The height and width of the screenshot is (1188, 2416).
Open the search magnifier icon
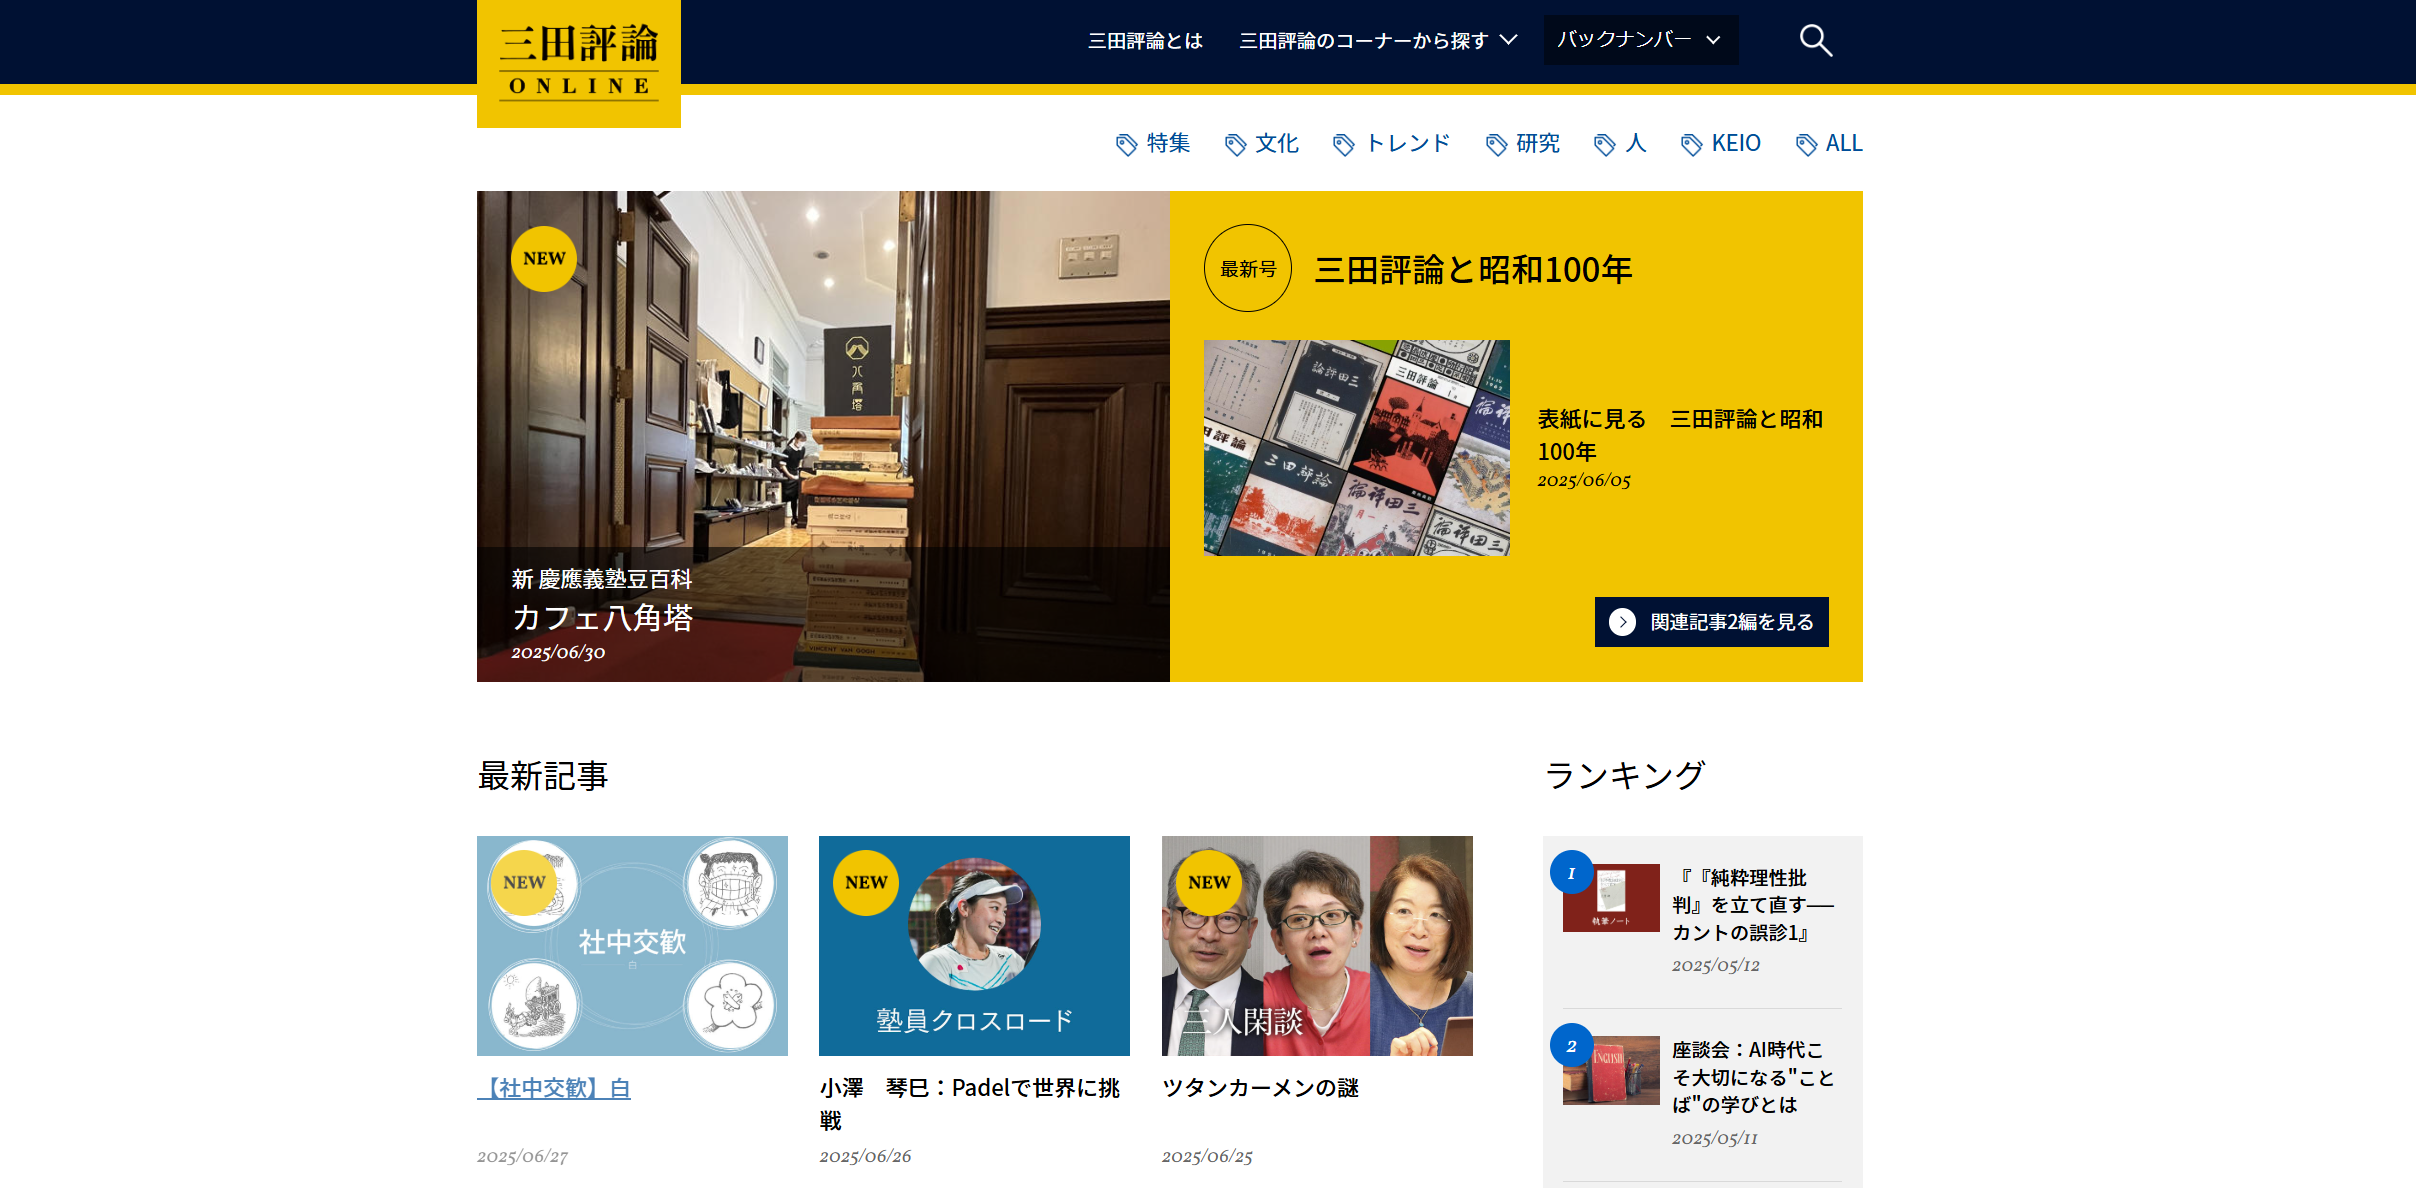pos(1814,40)
